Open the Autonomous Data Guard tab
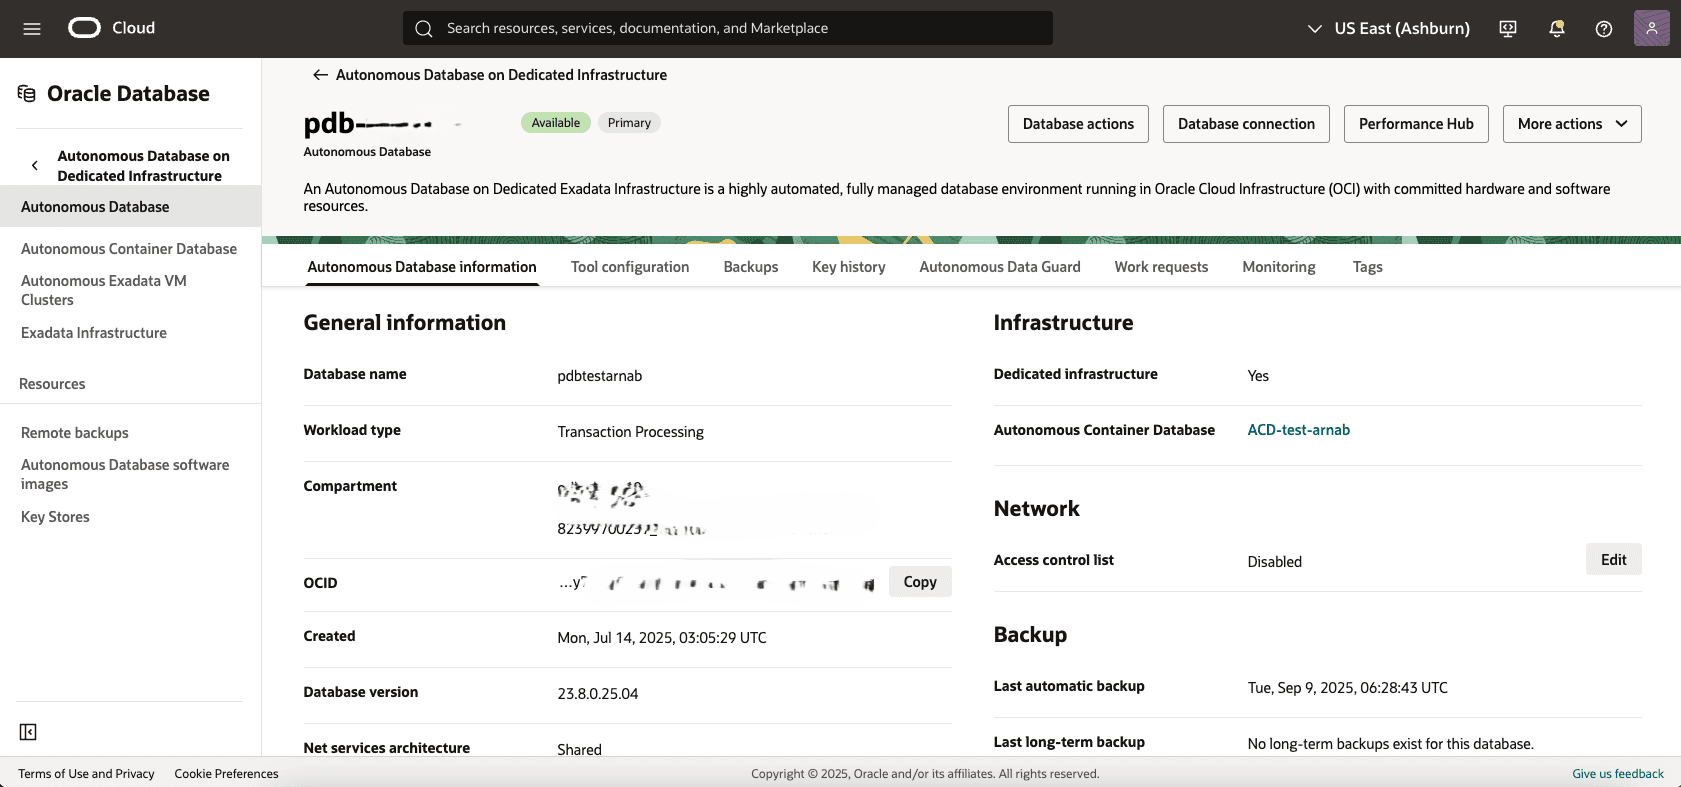 tap(1000, 267)
